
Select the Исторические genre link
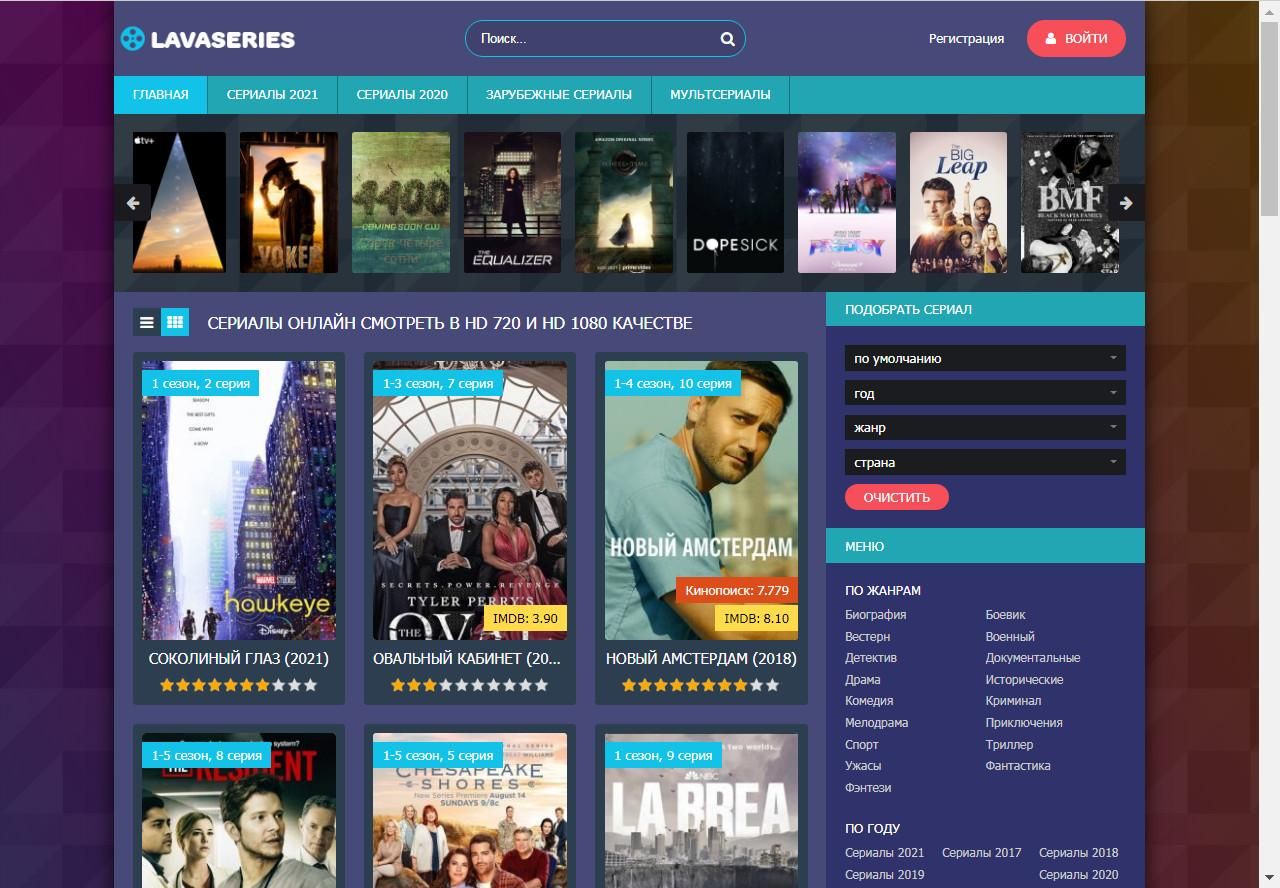1025,680
